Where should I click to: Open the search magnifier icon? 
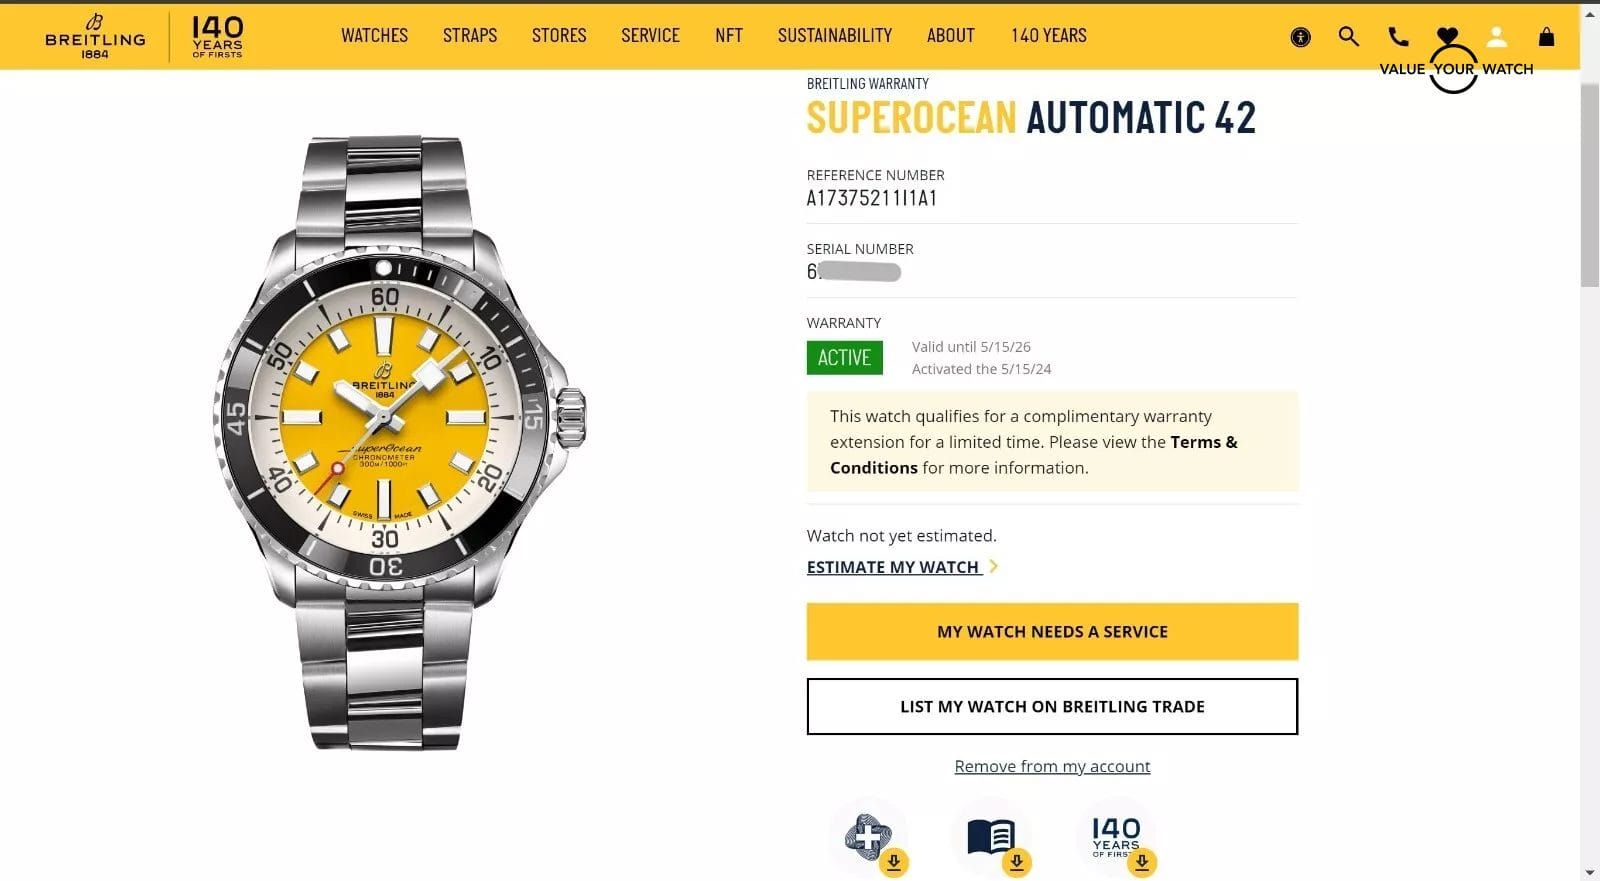pos(1348,36)
